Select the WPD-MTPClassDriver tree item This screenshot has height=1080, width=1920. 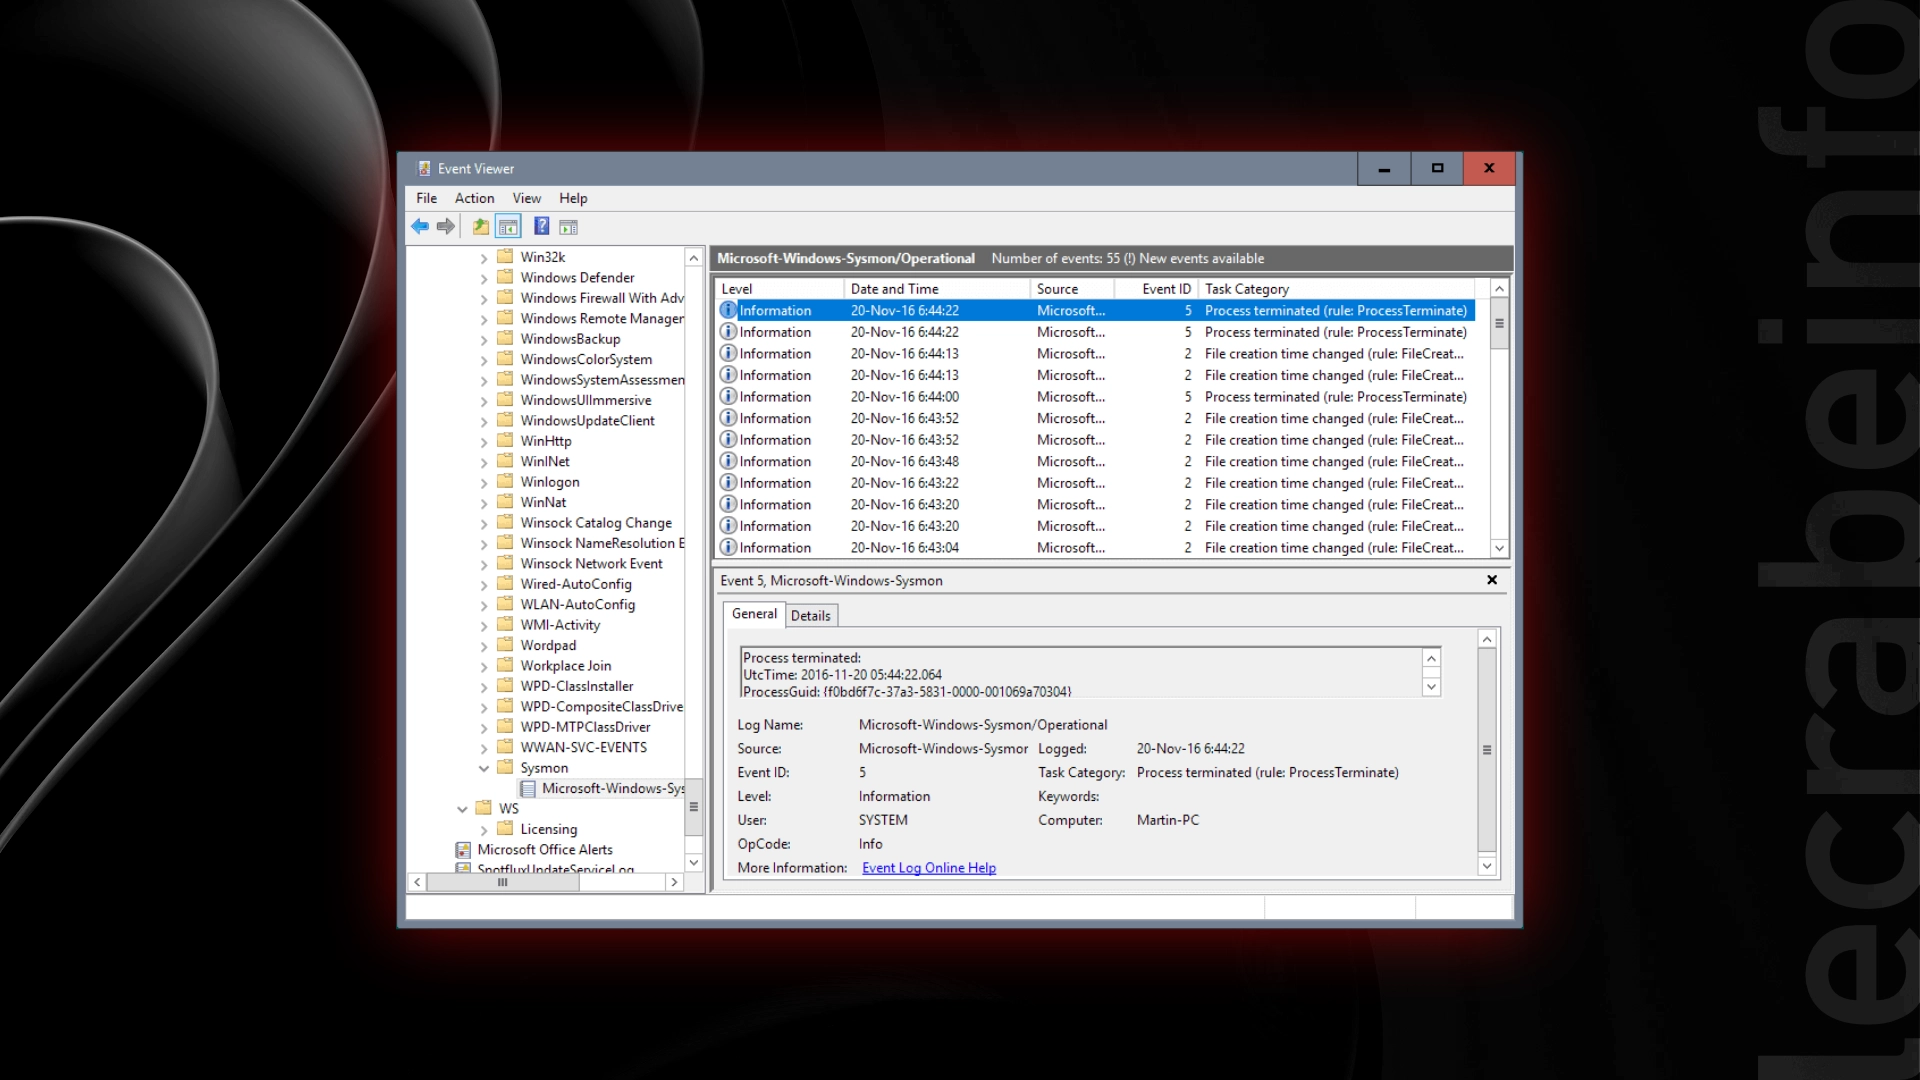click(x=586, y=727)
